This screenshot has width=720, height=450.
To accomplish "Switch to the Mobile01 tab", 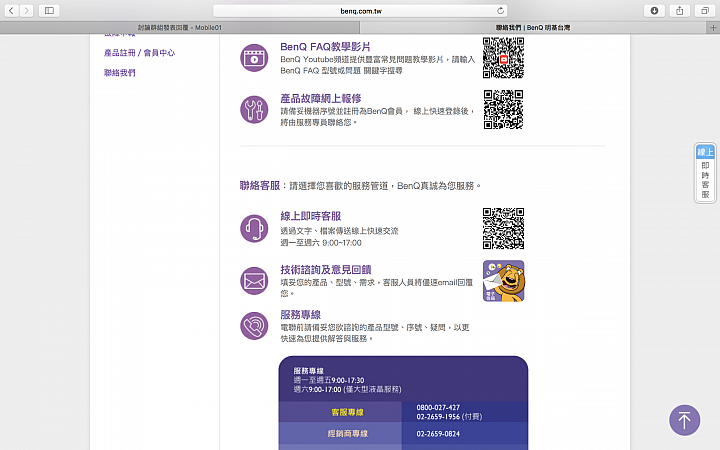I will point(180,28).
